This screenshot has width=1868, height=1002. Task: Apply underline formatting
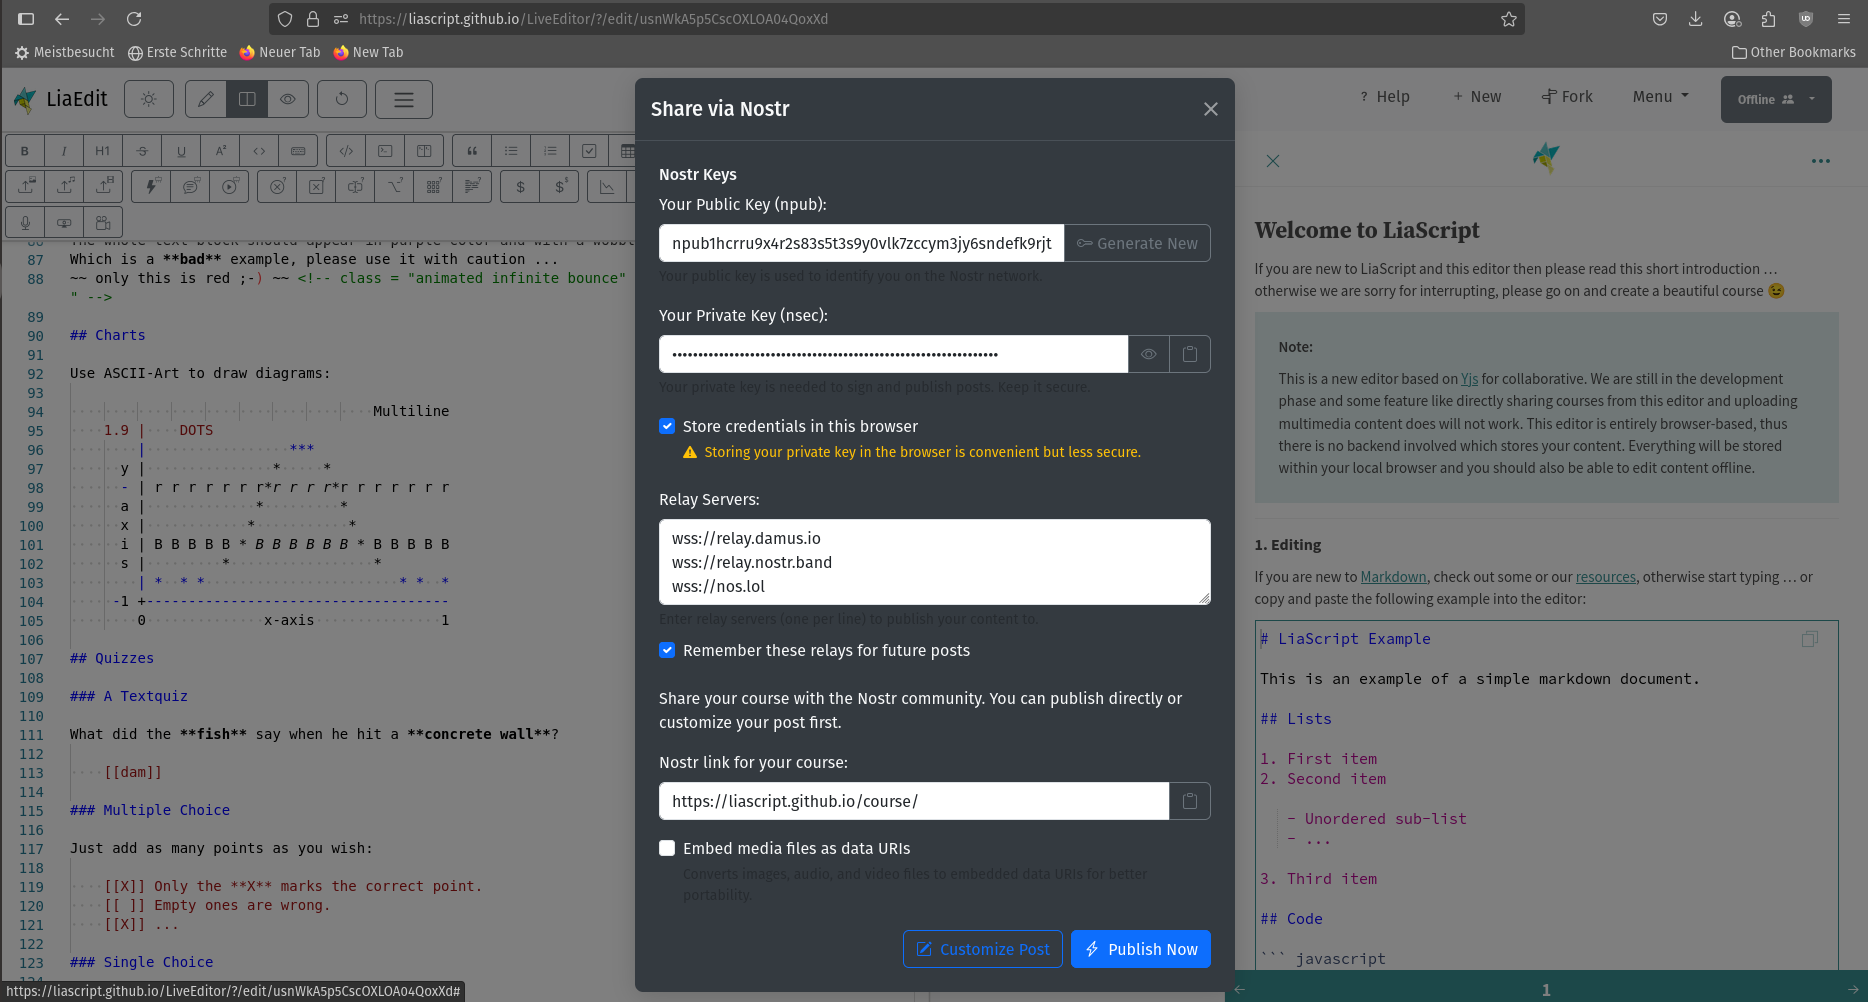pos(181,151)
